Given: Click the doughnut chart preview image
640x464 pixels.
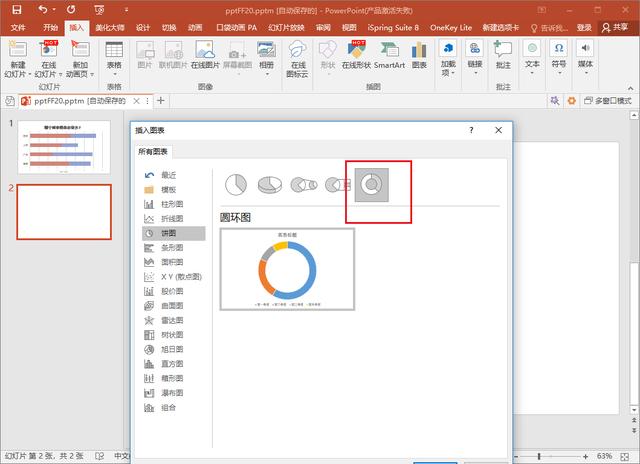Looking at the screenshot, I should pos(287,268).
